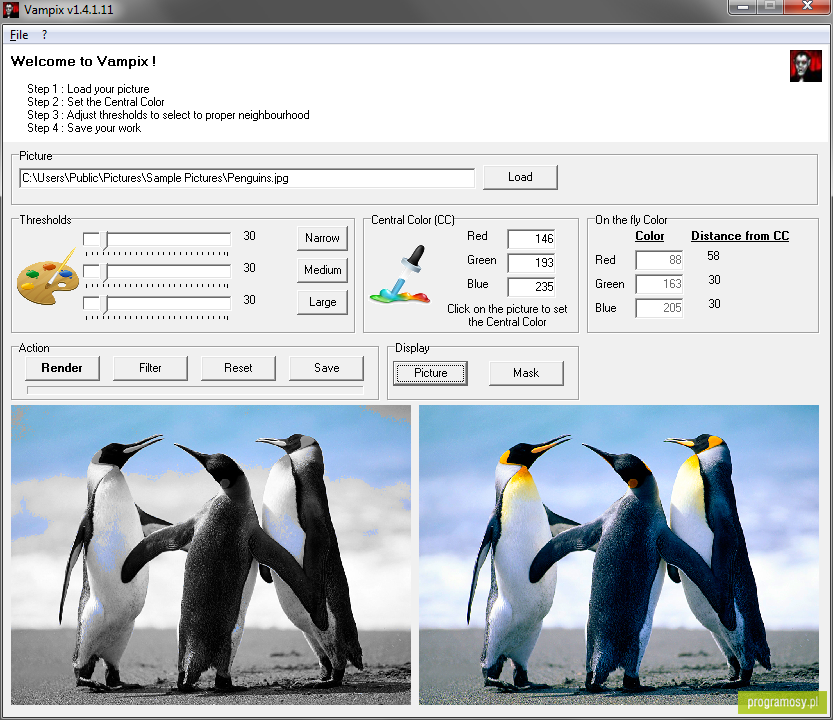Screen dimensions: 833x720
Task: Click the Filter button
Action: click(x=150, y=368)
